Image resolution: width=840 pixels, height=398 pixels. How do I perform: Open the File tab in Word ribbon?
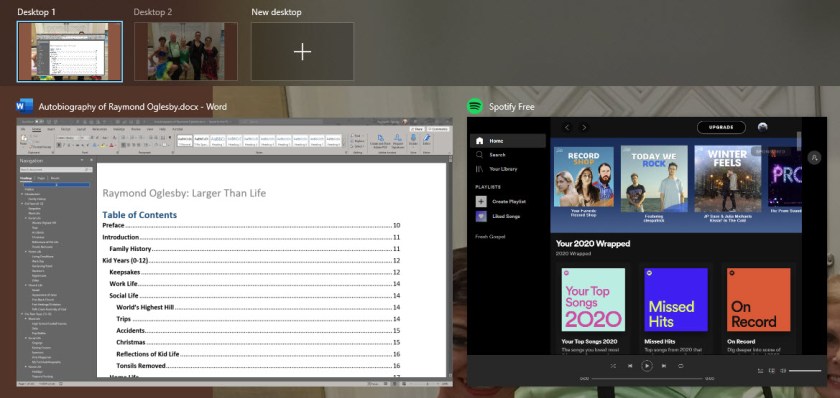[23, 129]
